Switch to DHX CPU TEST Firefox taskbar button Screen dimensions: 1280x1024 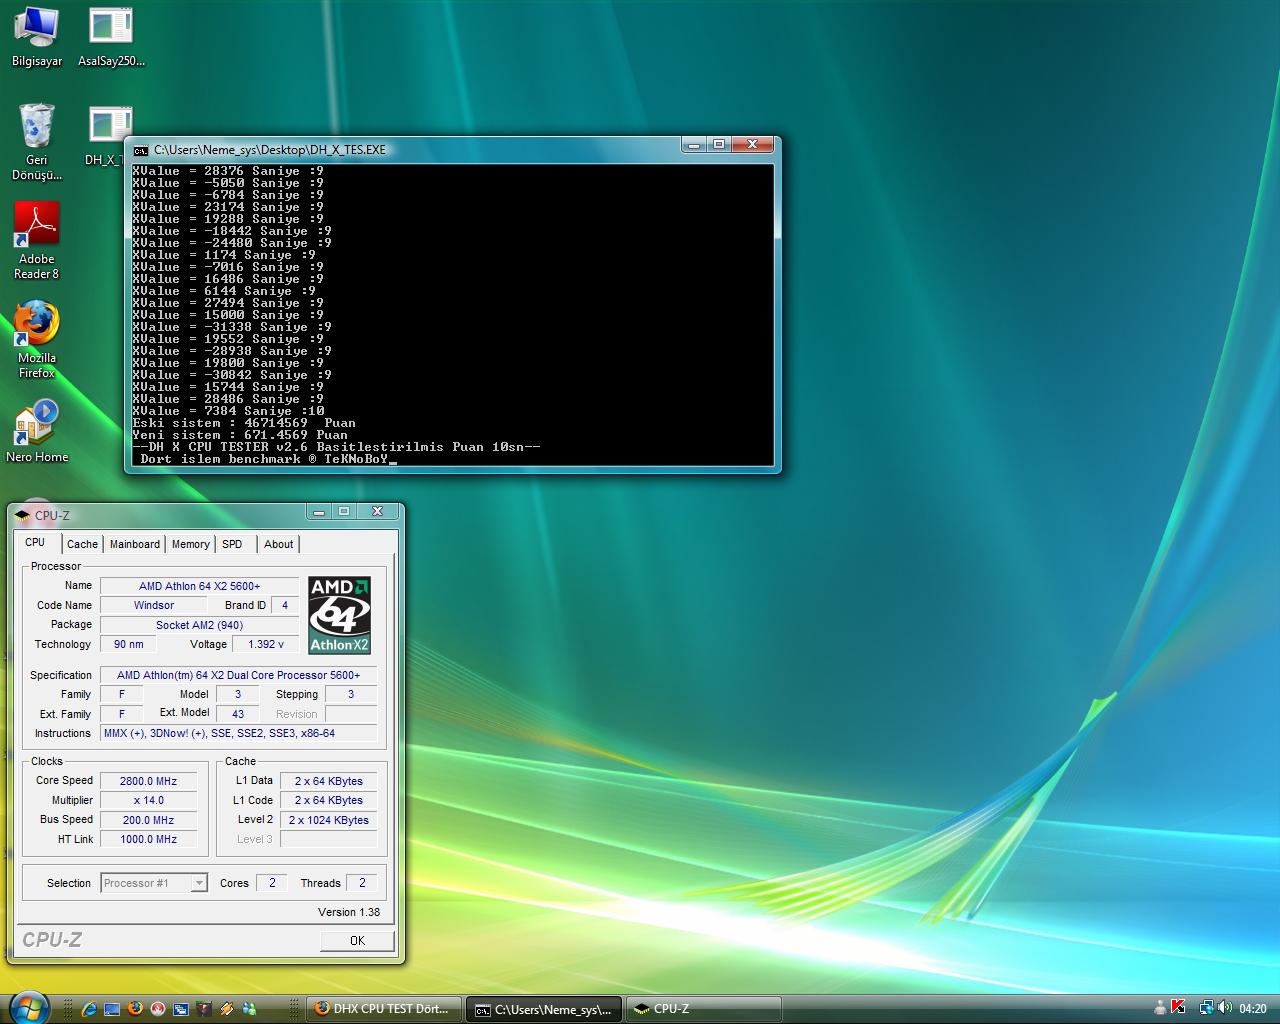point(384,1009)
